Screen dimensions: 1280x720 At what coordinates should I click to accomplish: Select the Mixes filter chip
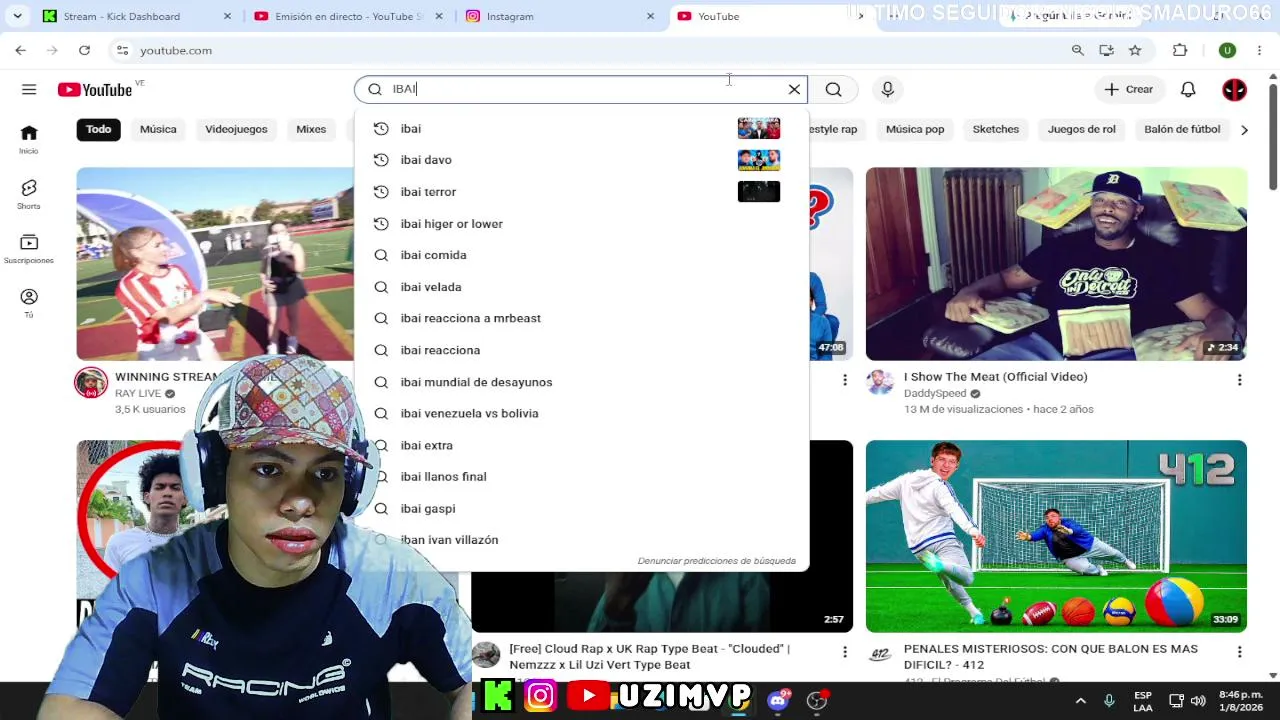[311, 129]
